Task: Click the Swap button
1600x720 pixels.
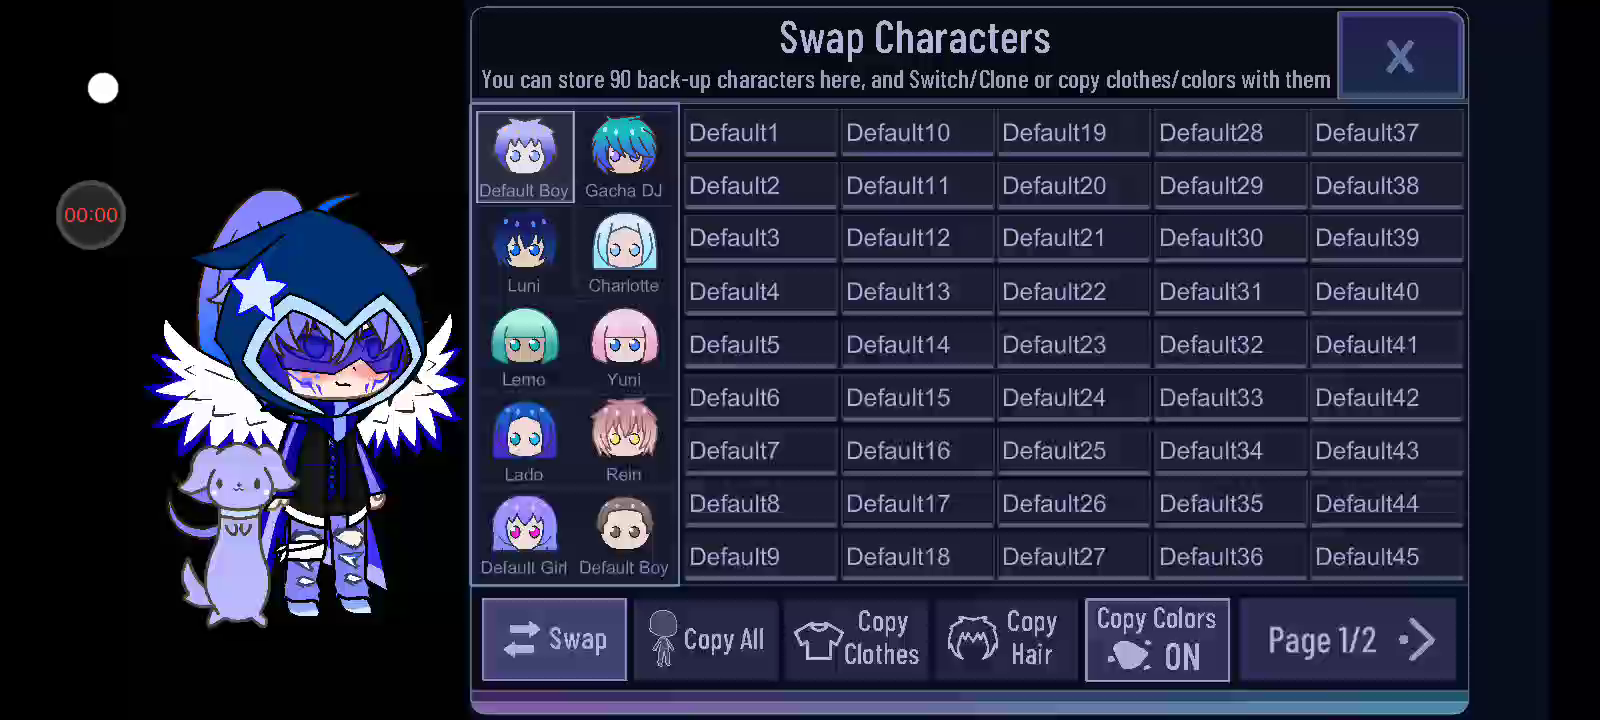Action: pyautogui.click(x=554, y=640)
